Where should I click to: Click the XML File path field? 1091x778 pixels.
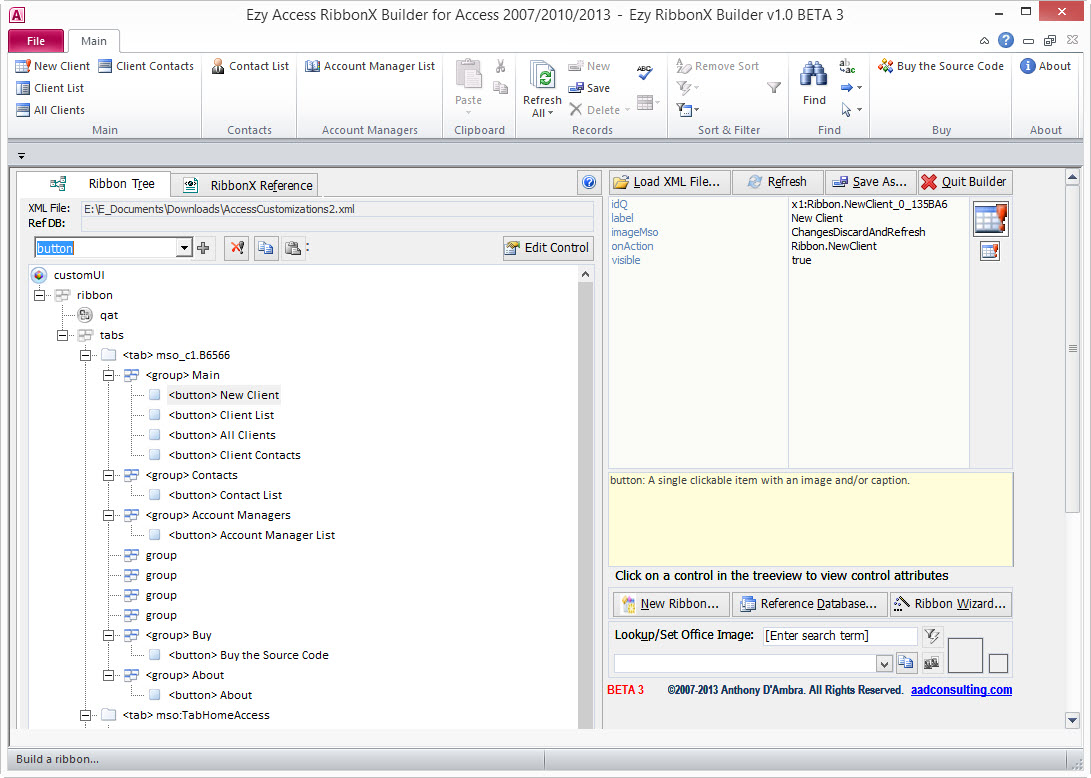pyautogui.click(x=337, y=209)
